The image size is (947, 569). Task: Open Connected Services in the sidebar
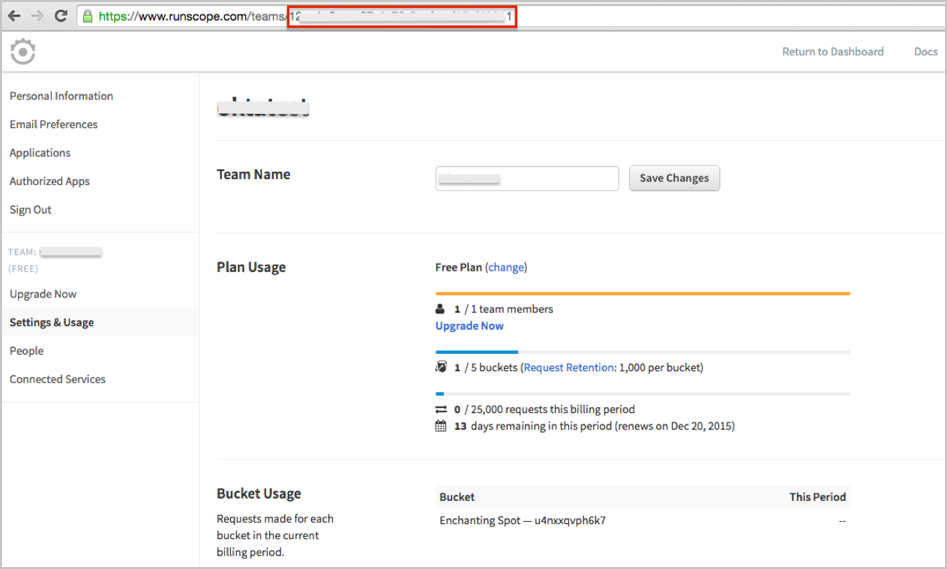[57, 380]
